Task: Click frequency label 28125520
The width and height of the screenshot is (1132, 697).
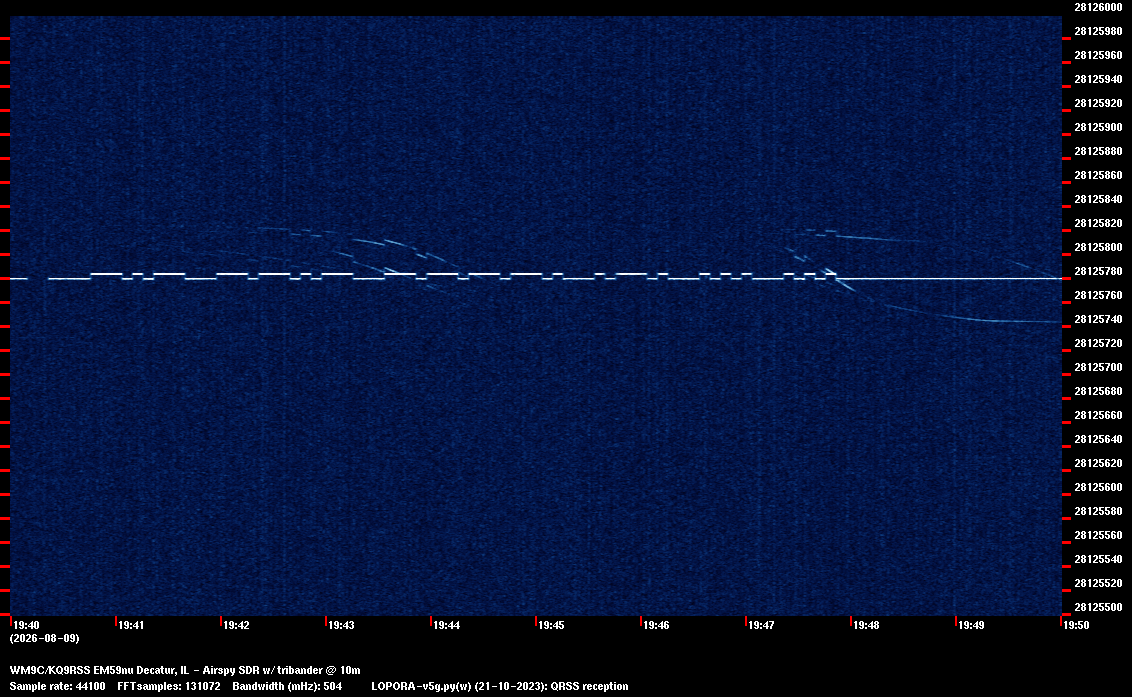Action: (x=1098, y=583)
